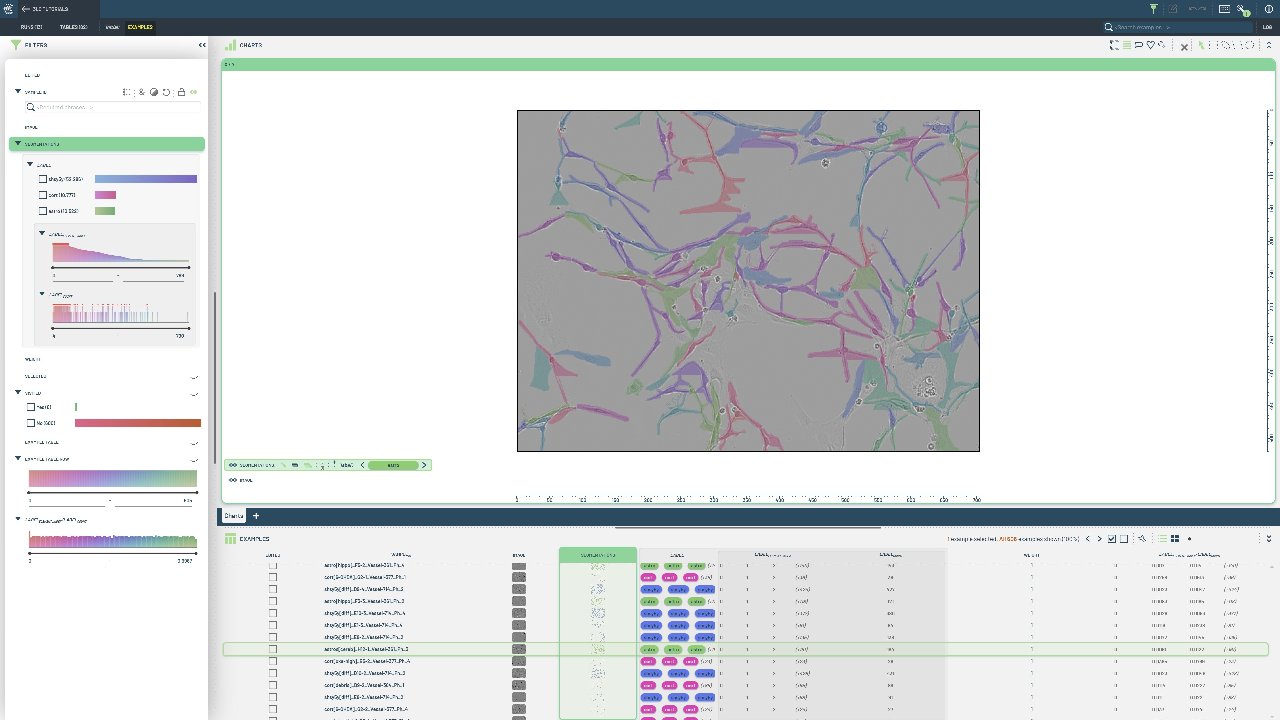Click the back arrow beside the project title
Viewport: 1280px width, 720px height.
pos(25,9)
